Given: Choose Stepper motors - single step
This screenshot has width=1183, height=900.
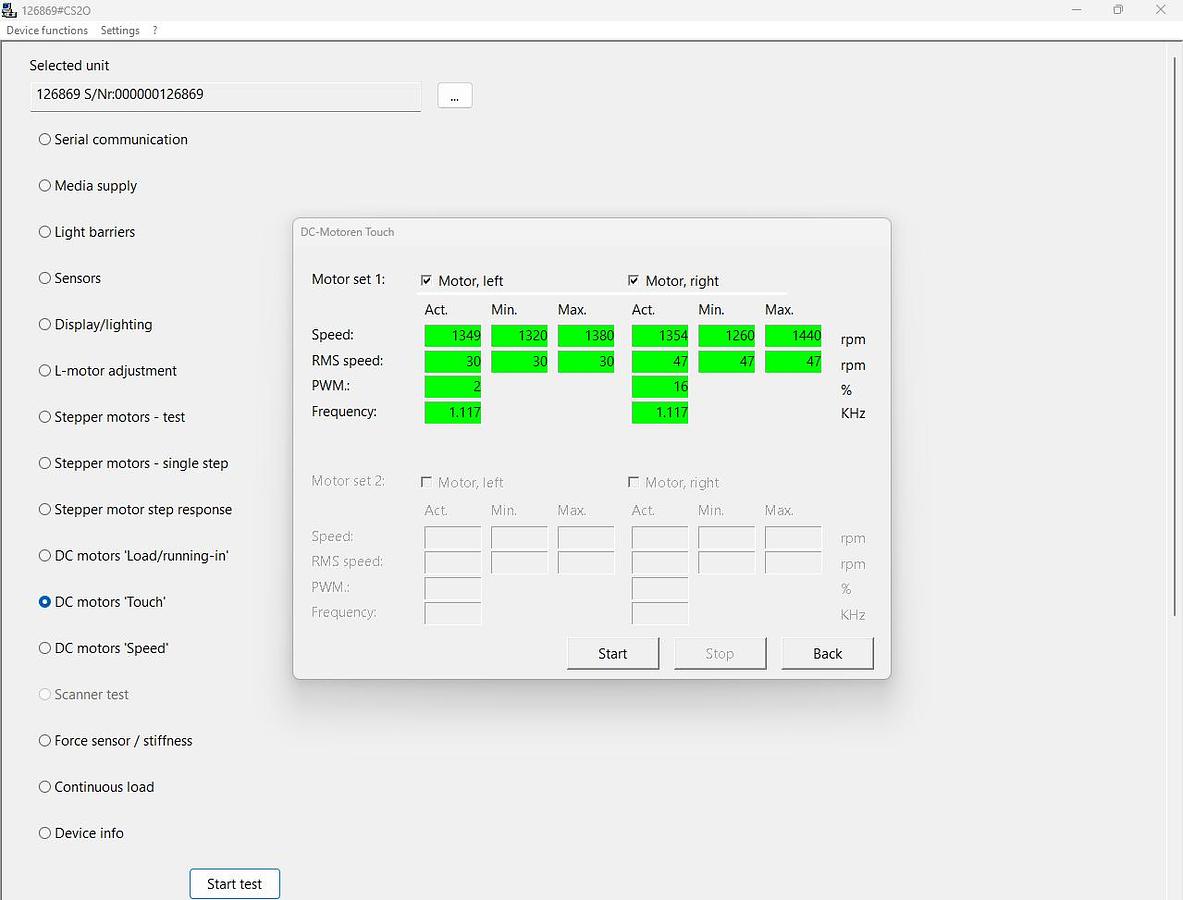Looking at the screenshot, I should [45, 463].
